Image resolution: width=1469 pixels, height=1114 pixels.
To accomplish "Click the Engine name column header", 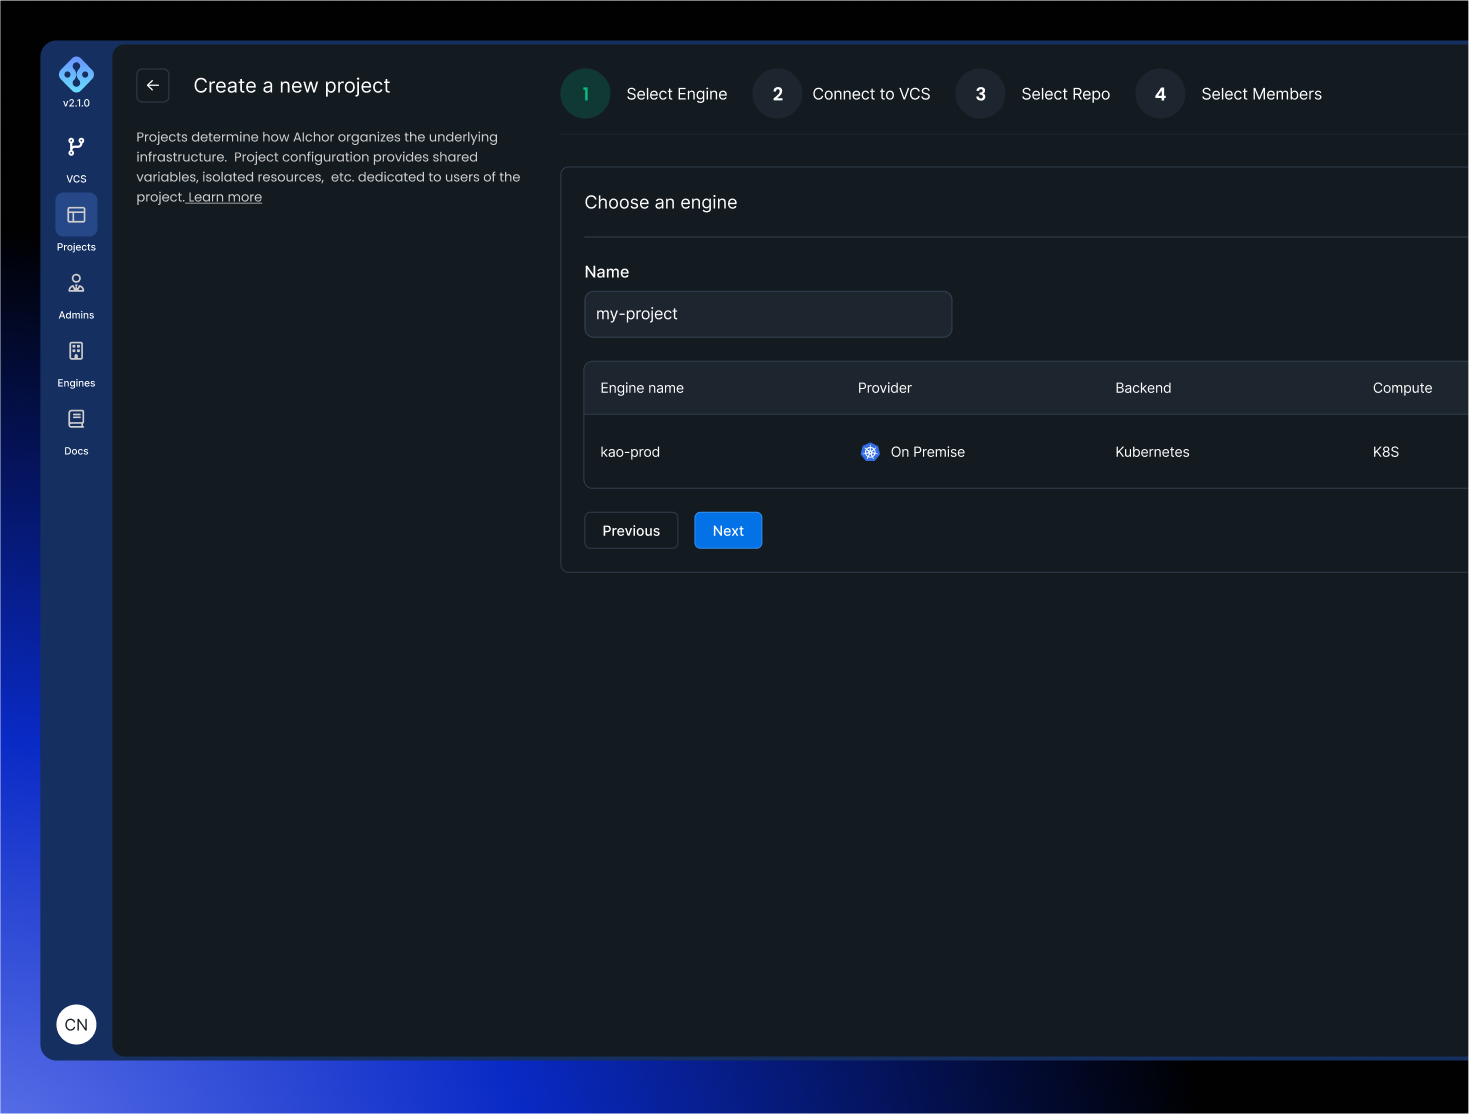I will click(642, 388).
